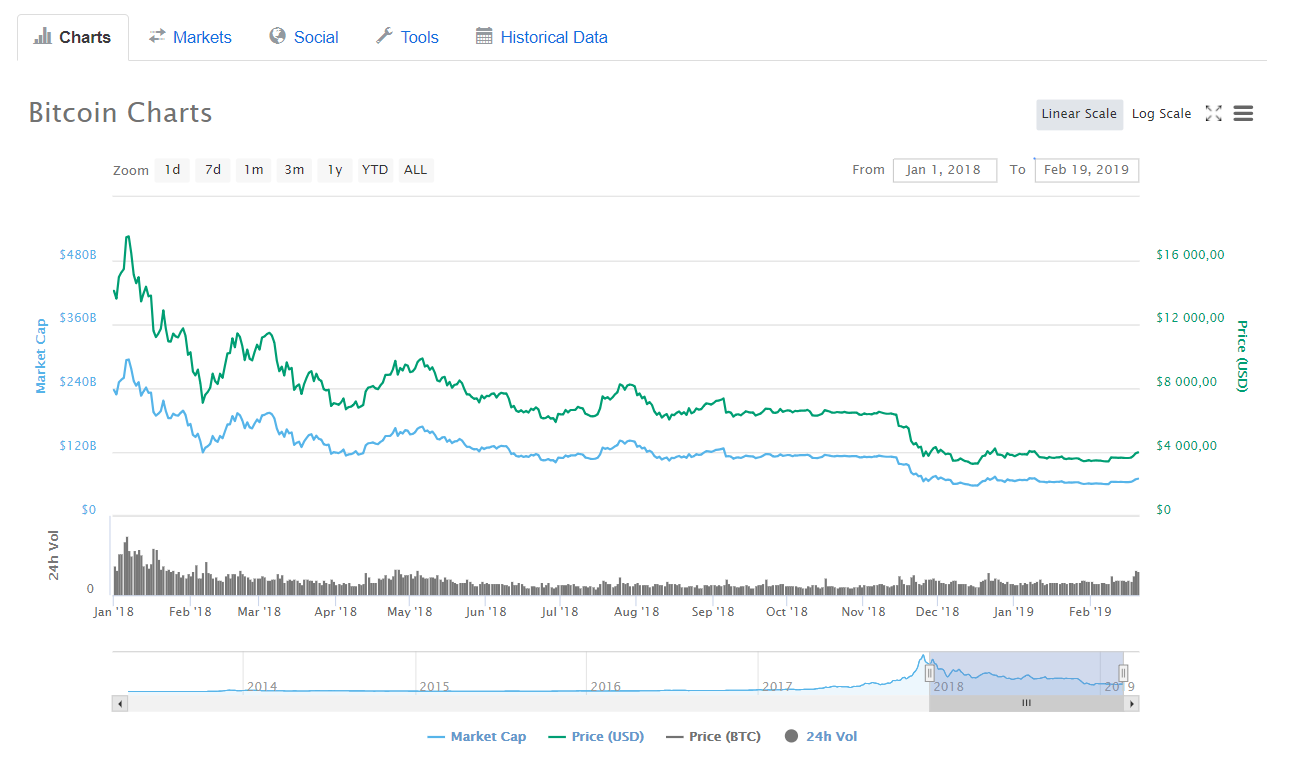Open the Social tab
This screenshot has width=1297, height=773.
304,37
